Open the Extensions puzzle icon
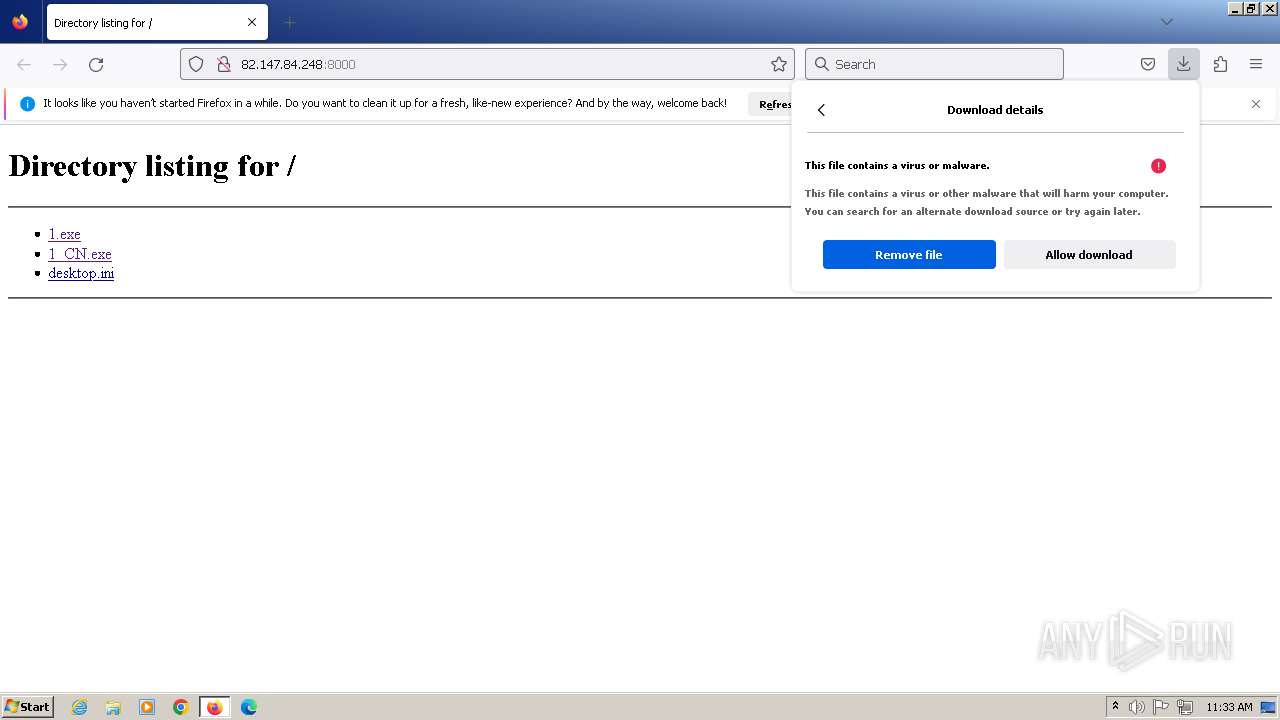Viewport: 1280px width, 720px height. coord(1220,64)
